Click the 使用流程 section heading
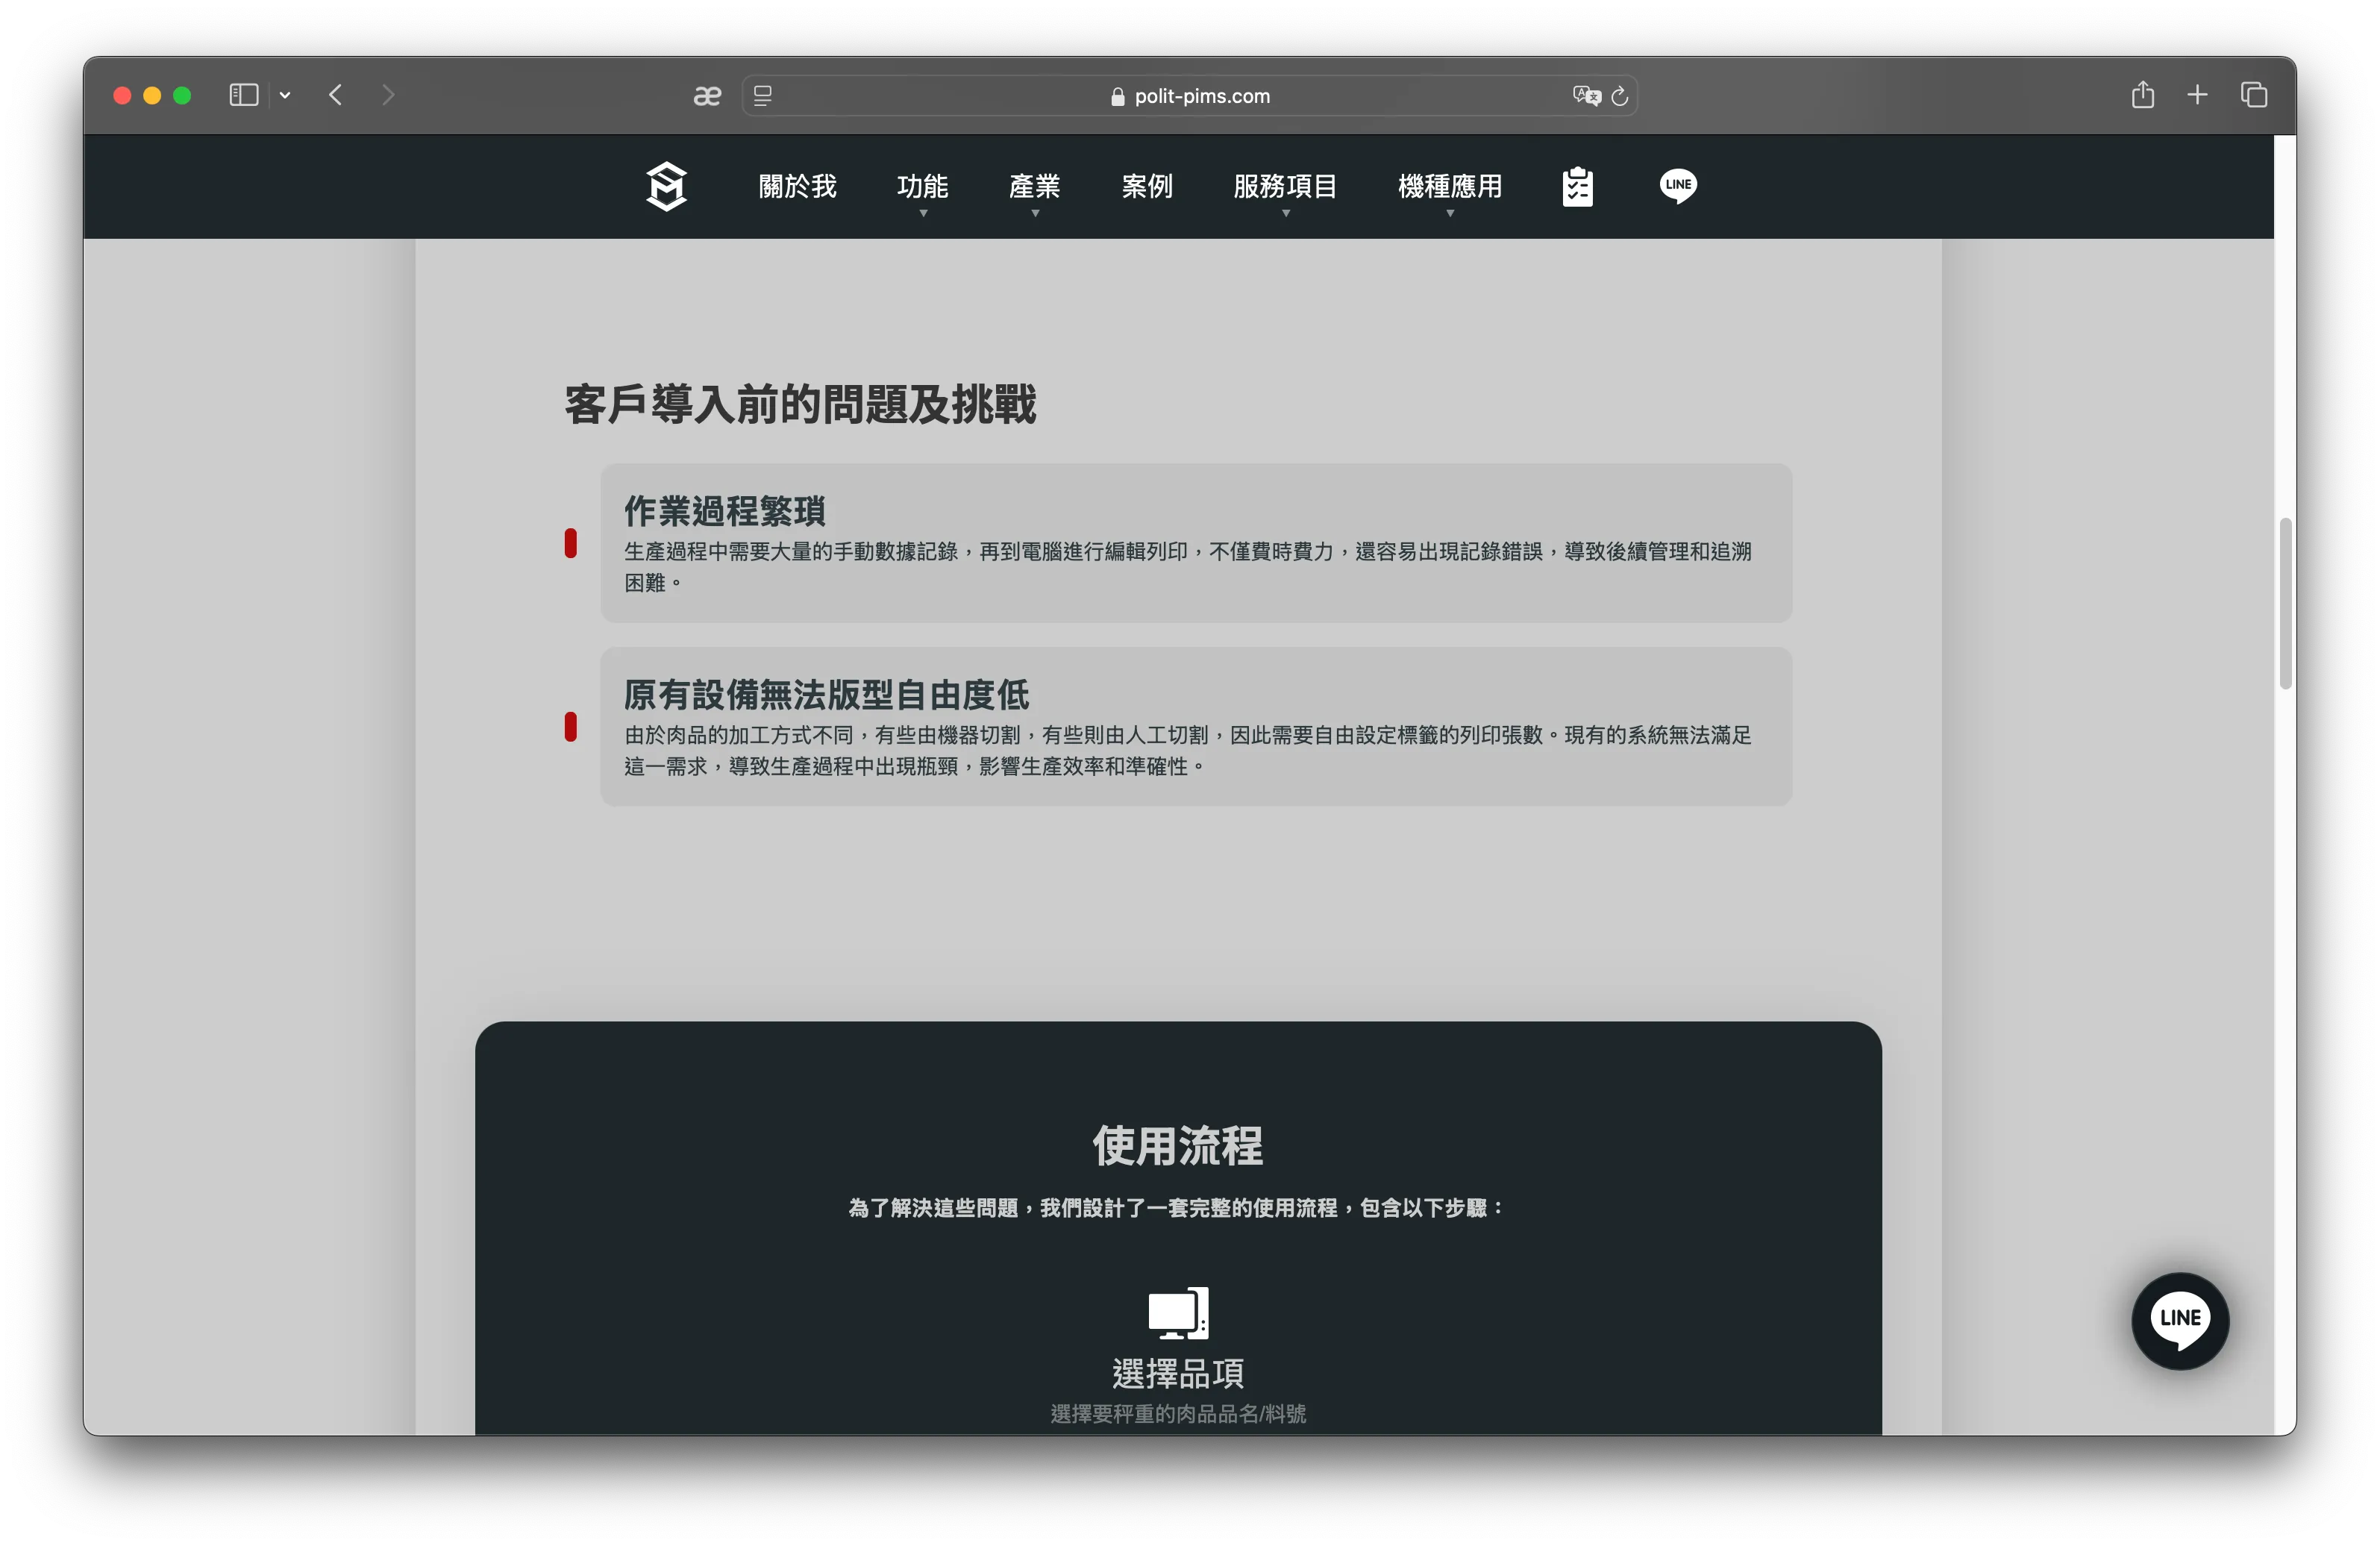 click(1178, 1146)
